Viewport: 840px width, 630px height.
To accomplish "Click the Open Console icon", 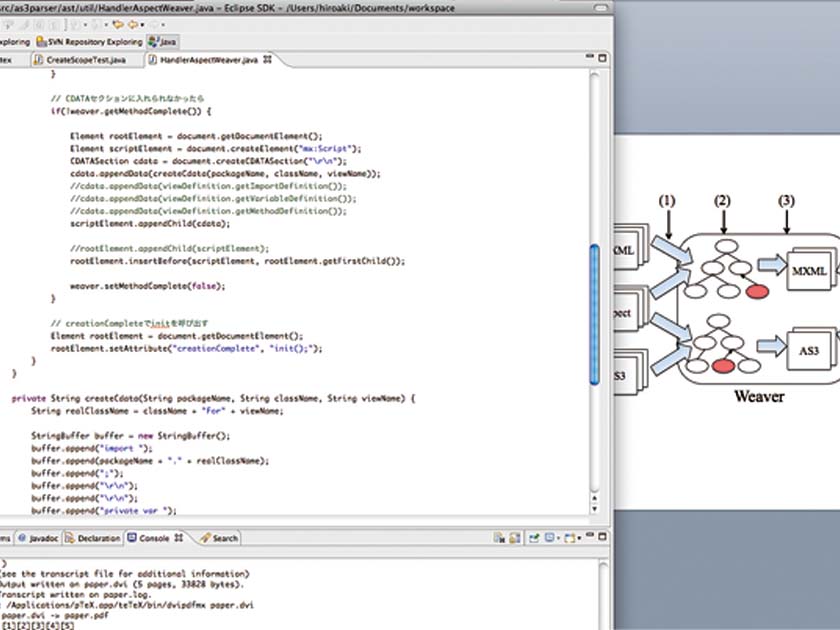I will tap(569, 538).
